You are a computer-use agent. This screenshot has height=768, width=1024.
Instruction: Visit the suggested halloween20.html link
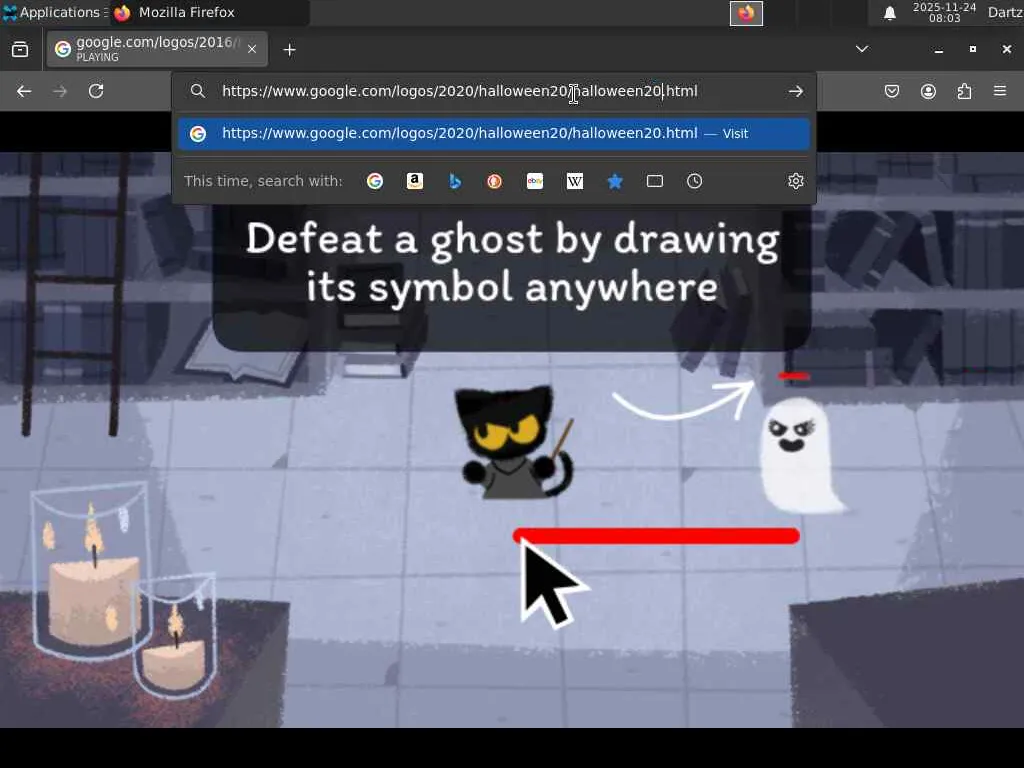click(494, 133)
